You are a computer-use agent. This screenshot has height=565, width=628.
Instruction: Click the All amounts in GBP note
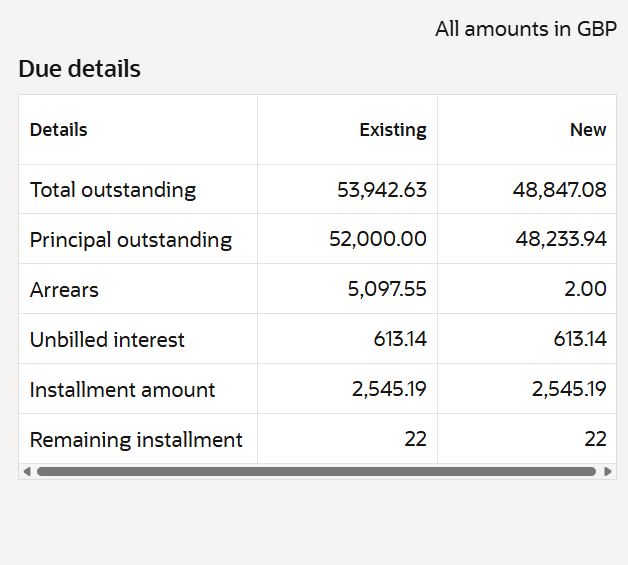[526, 29]
